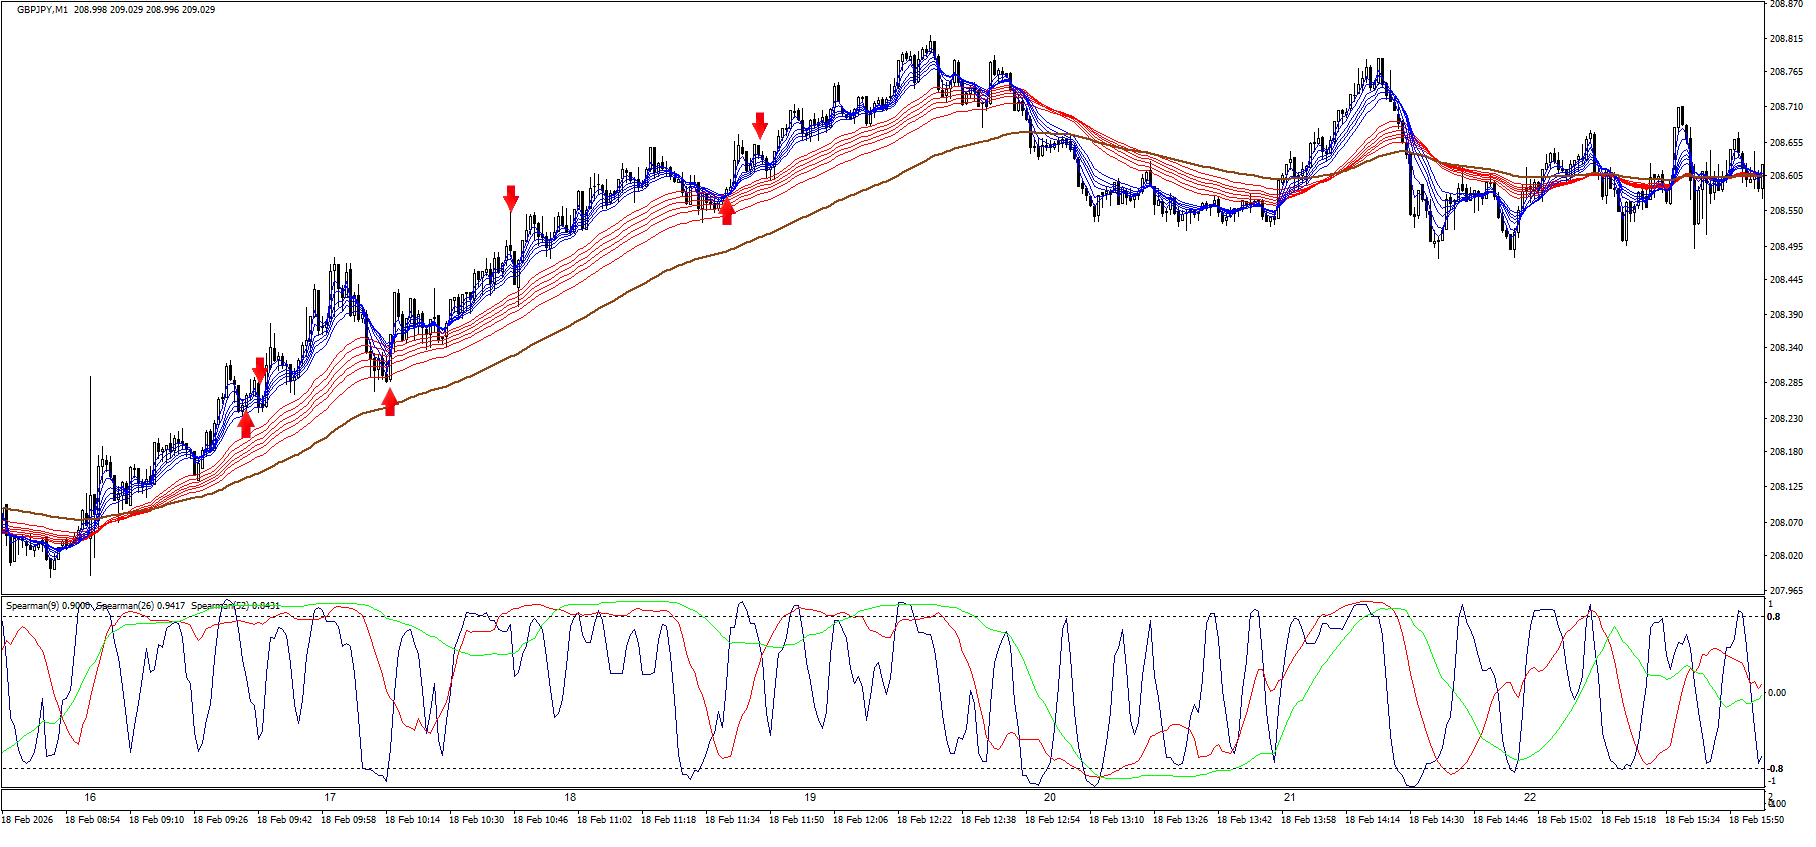
Task: Click the 0.00 indicator scale label
Action: 1776,692
